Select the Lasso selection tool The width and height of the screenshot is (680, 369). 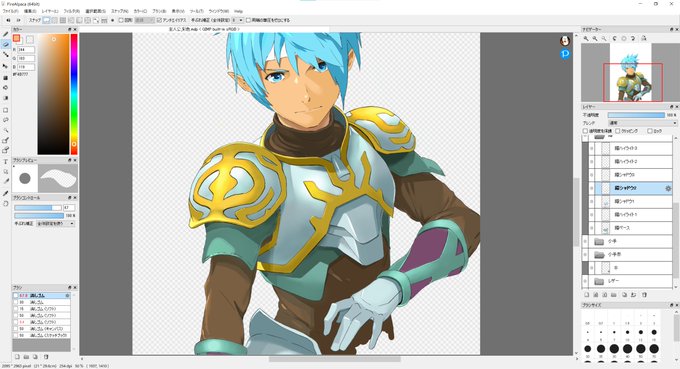tap(6, 120)
